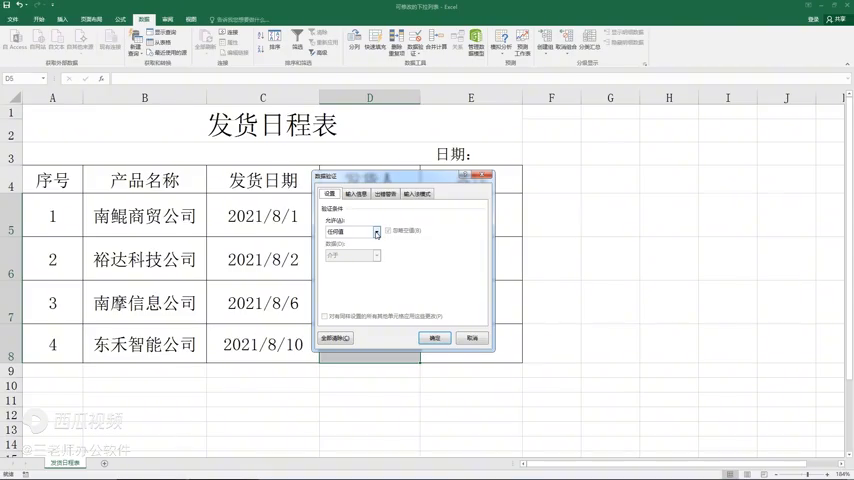Switch to 输入信息 tab in dialog
854x480 pixels.
356,194
